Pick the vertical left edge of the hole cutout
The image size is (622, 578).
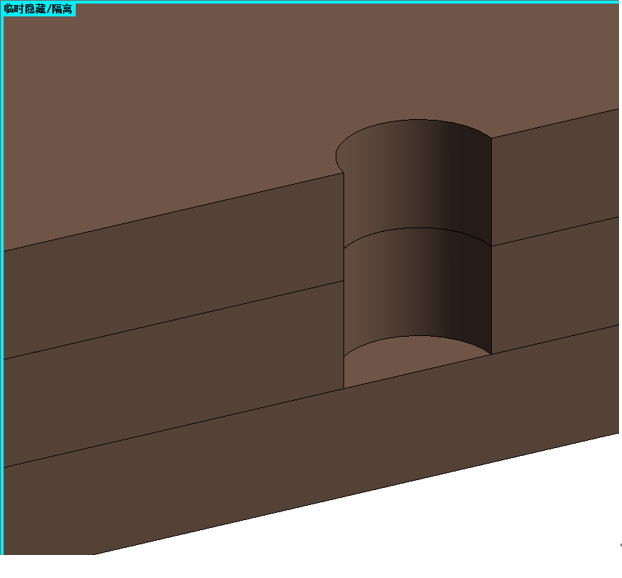(344, 280)
